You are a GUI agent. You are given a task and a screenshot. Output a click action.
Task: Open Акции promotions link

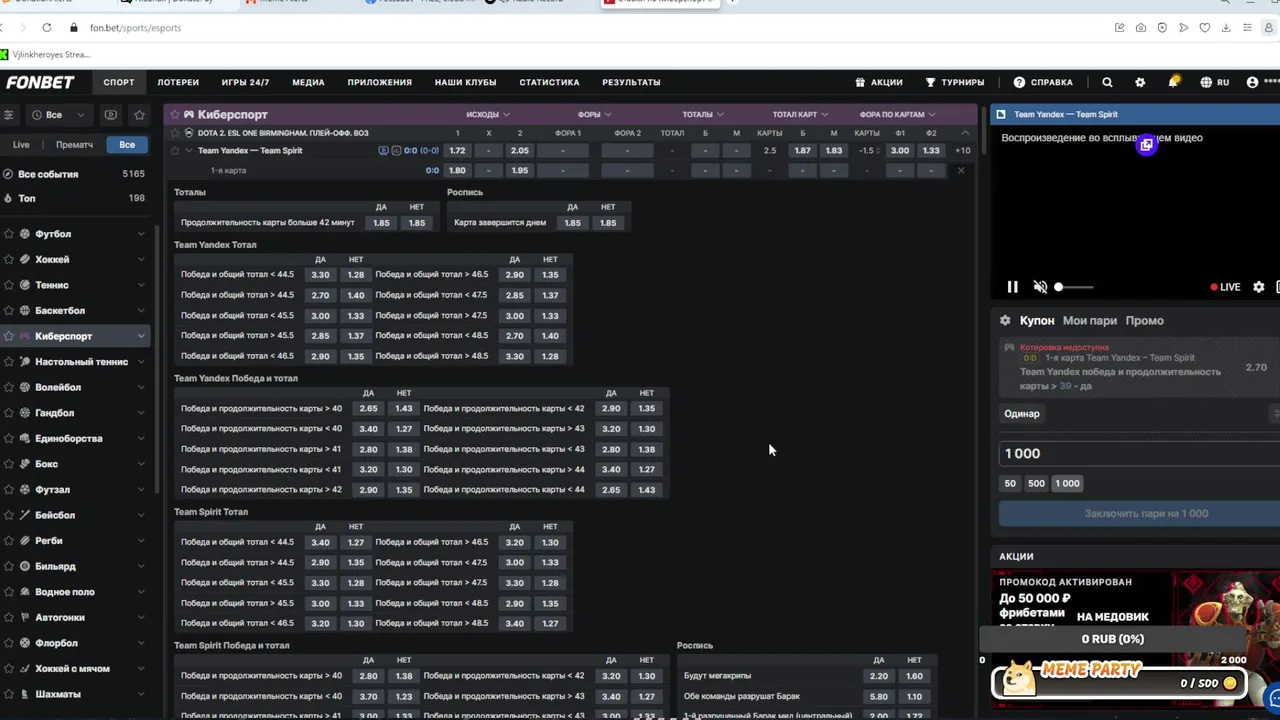point(878,82)
